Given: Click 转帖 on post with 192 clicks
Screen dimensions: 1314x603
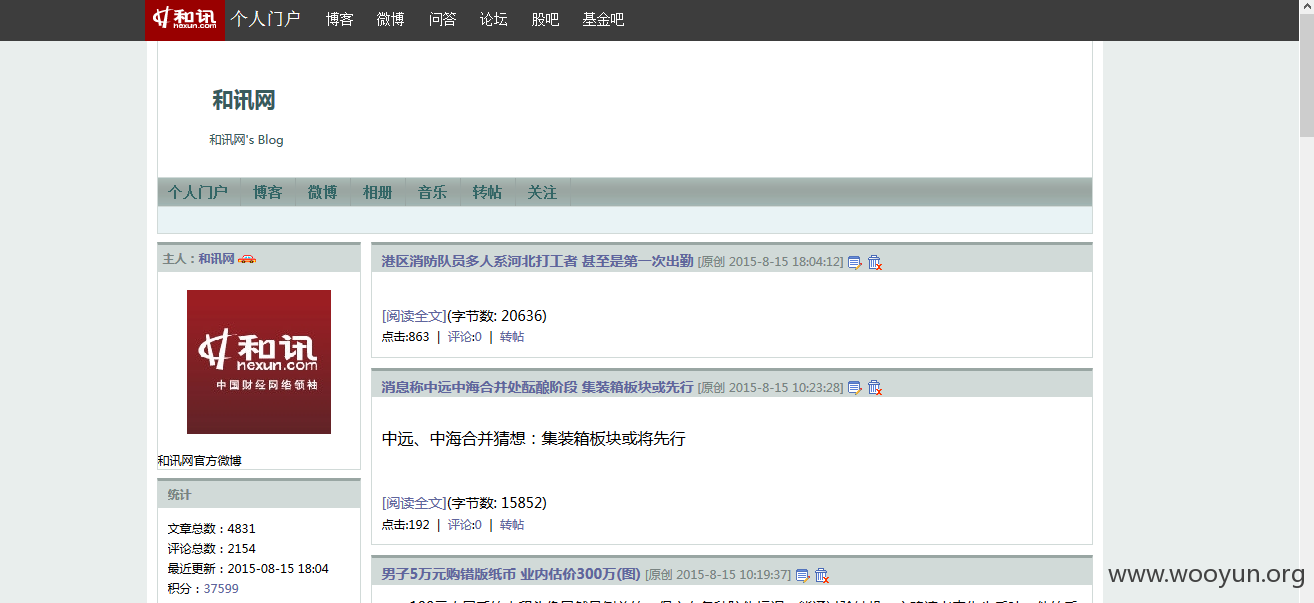Looking at the screenshot, I should [512, 525].
